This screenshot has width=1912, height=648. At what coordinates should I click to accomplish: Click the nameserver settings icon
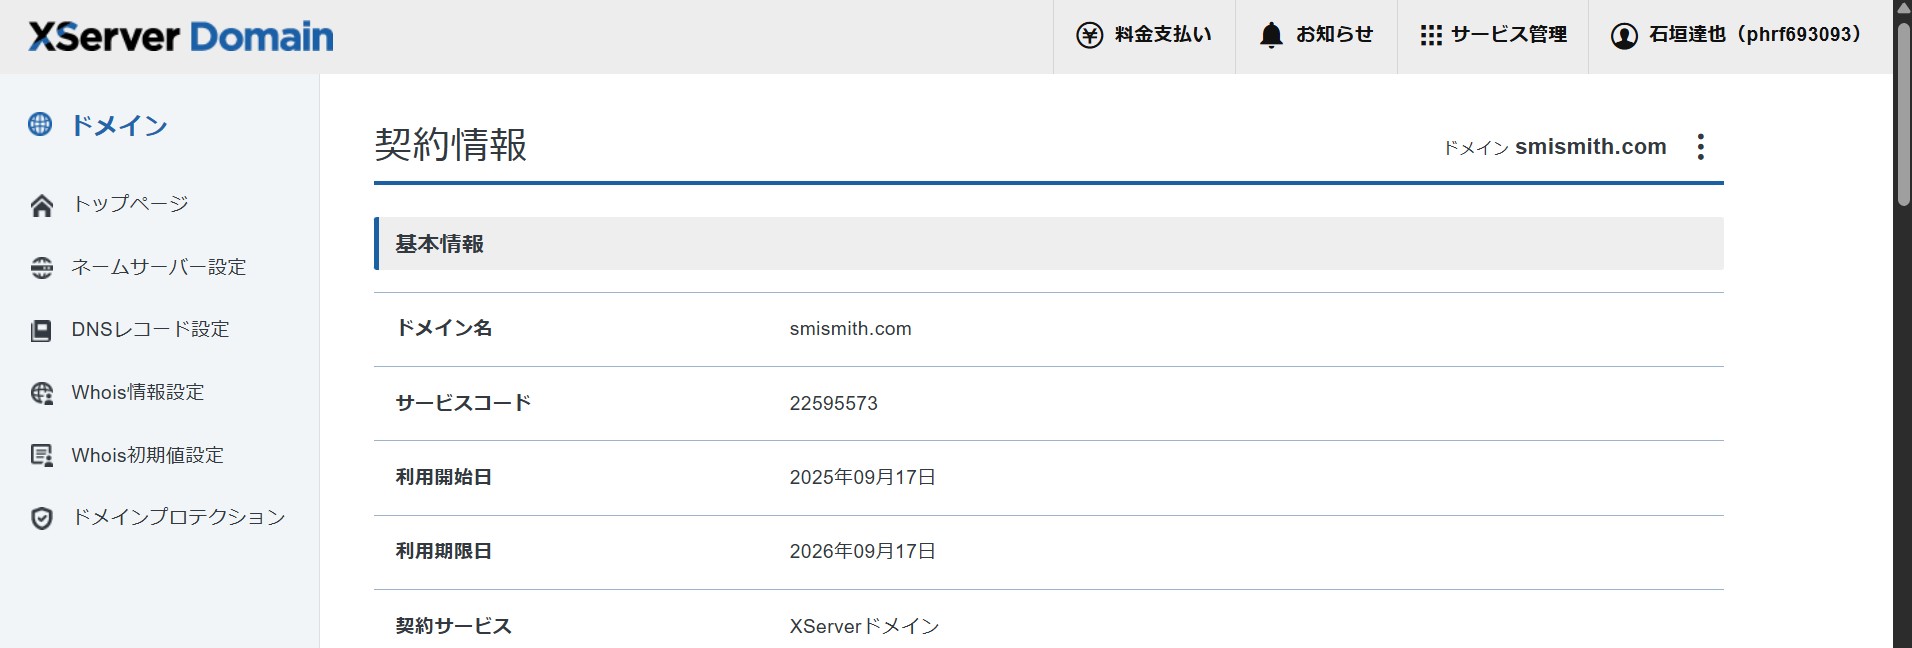pyautogui.click(x=42, y=268)
